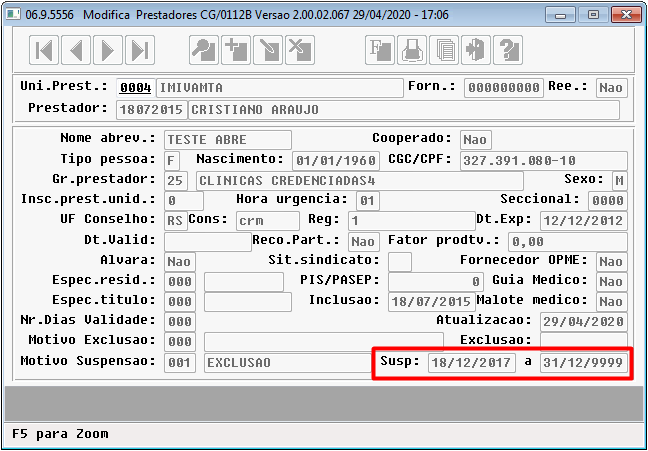
Task: Click the Uni.Prest. field showing 0004
Action: 136,88
